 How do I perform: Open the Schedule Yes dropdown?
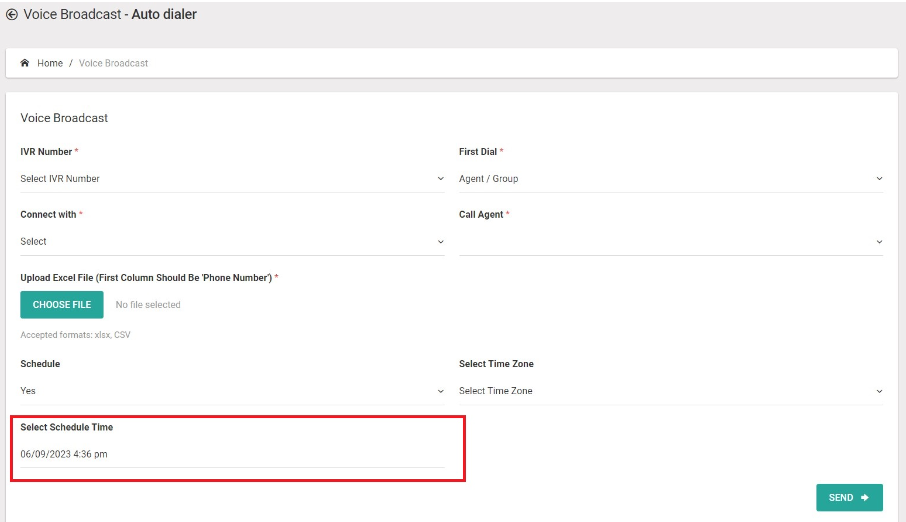coord(232,391)
